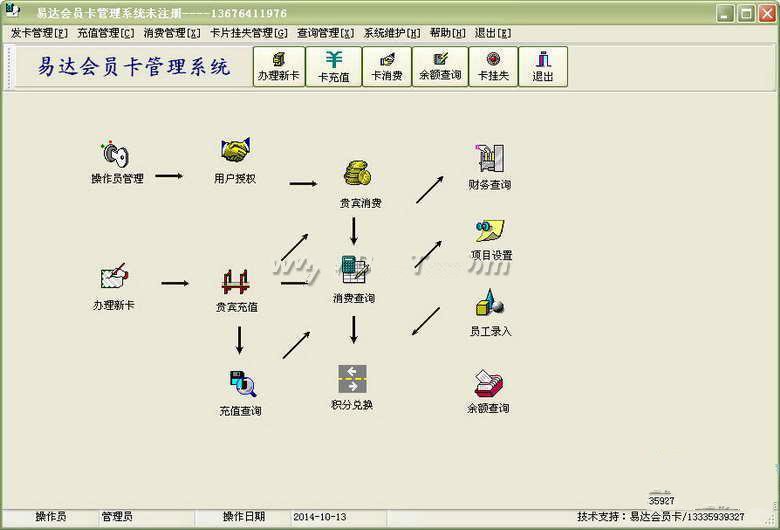Screen dimensions: 780x530
Task: Click the 退出 menu item
Action: (x=492, y=33)
